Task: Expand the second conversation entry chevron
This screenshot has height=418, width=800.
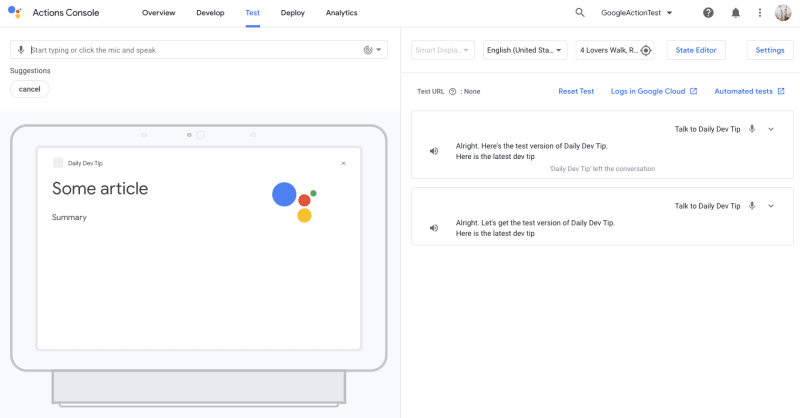Action: (771, 206)
